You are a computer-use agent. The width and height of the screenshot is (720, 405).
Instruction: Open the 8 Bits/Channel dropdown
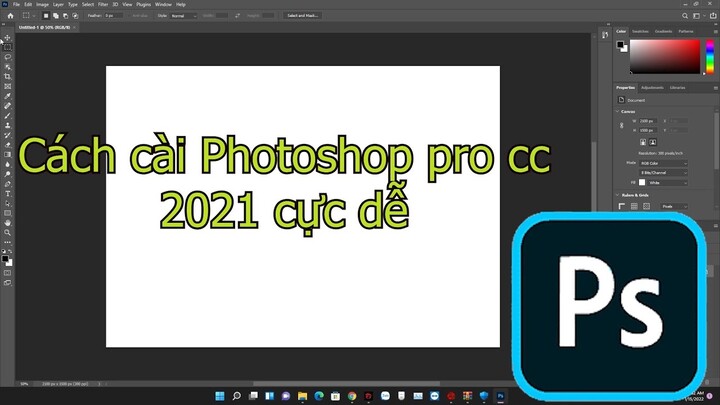[664, 173]
